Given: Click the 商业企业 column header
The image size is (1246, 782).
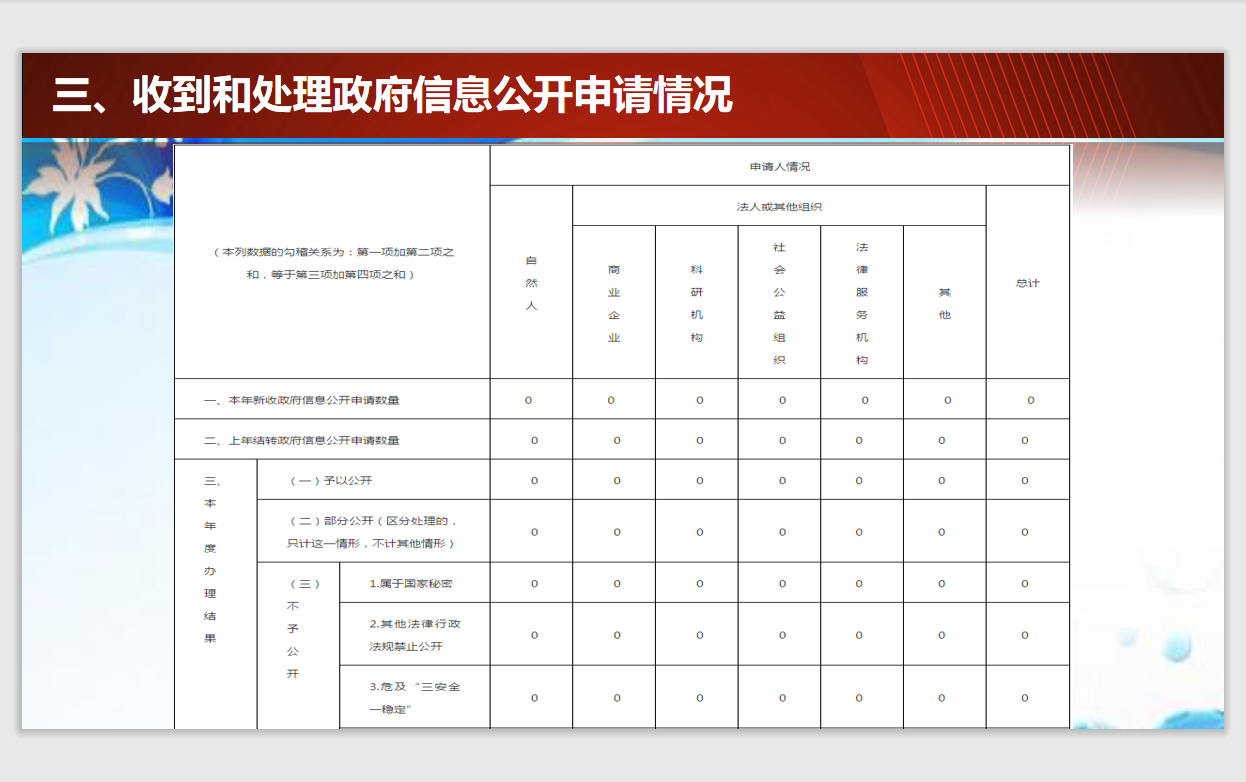Looking at the screenshot, I should click(614, 303).
